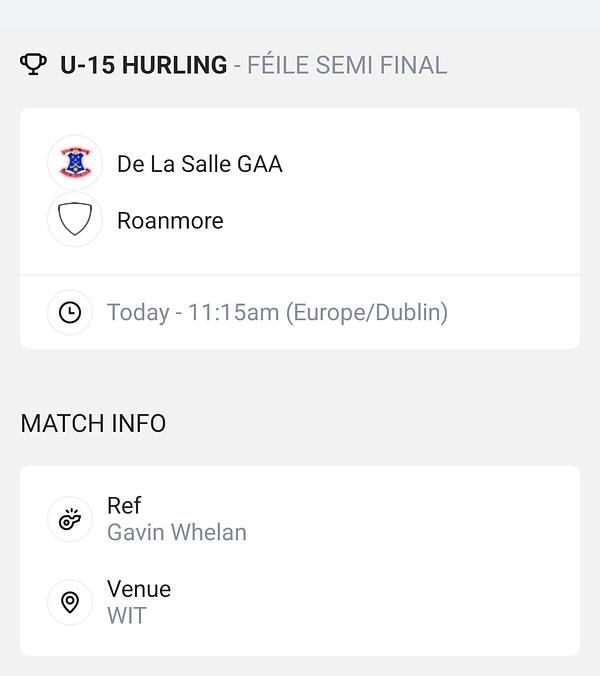
Task: Open the De La Salle GAA team name
Action: click(200, 164)
